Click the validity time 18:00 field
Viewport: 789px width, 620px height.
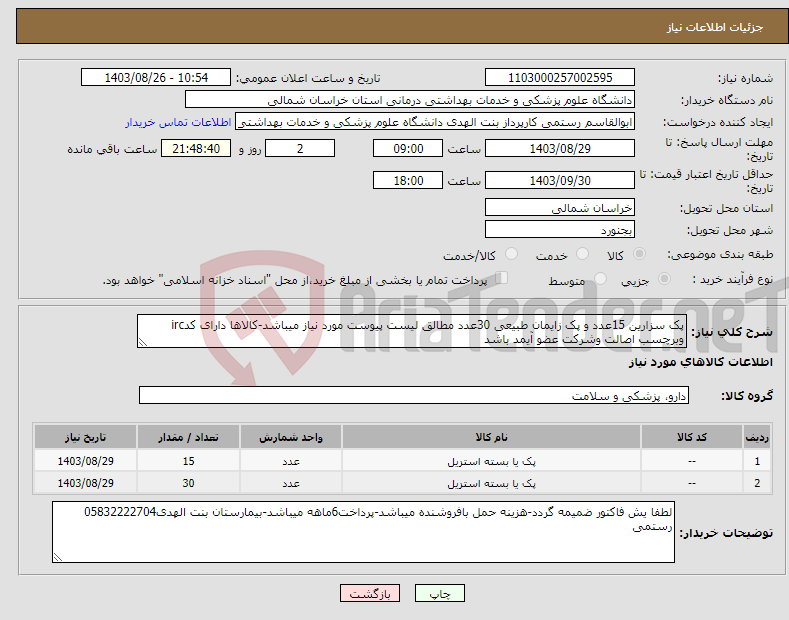408,180
